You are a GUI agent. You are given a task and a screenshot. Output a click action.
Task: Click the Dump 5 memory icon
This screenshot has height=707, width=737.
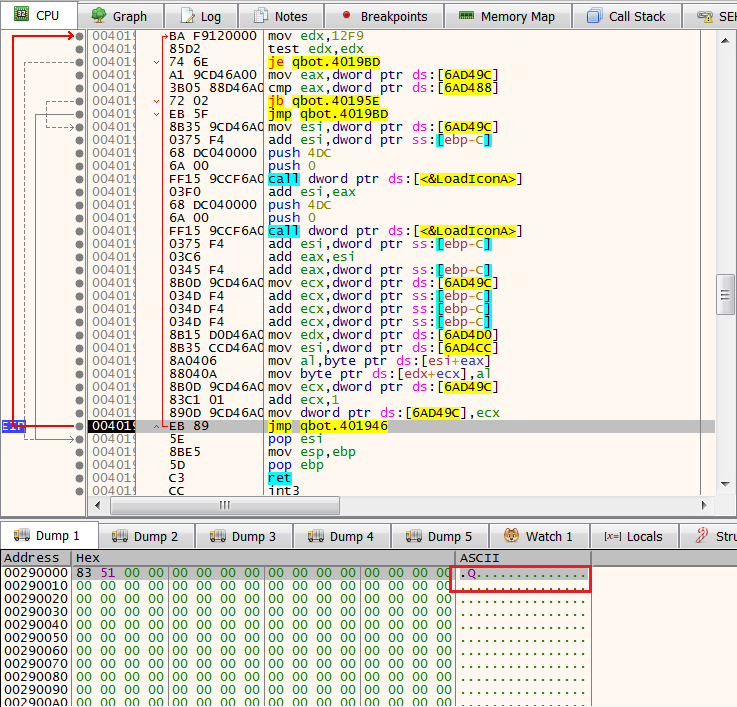(x=414, y=535)
